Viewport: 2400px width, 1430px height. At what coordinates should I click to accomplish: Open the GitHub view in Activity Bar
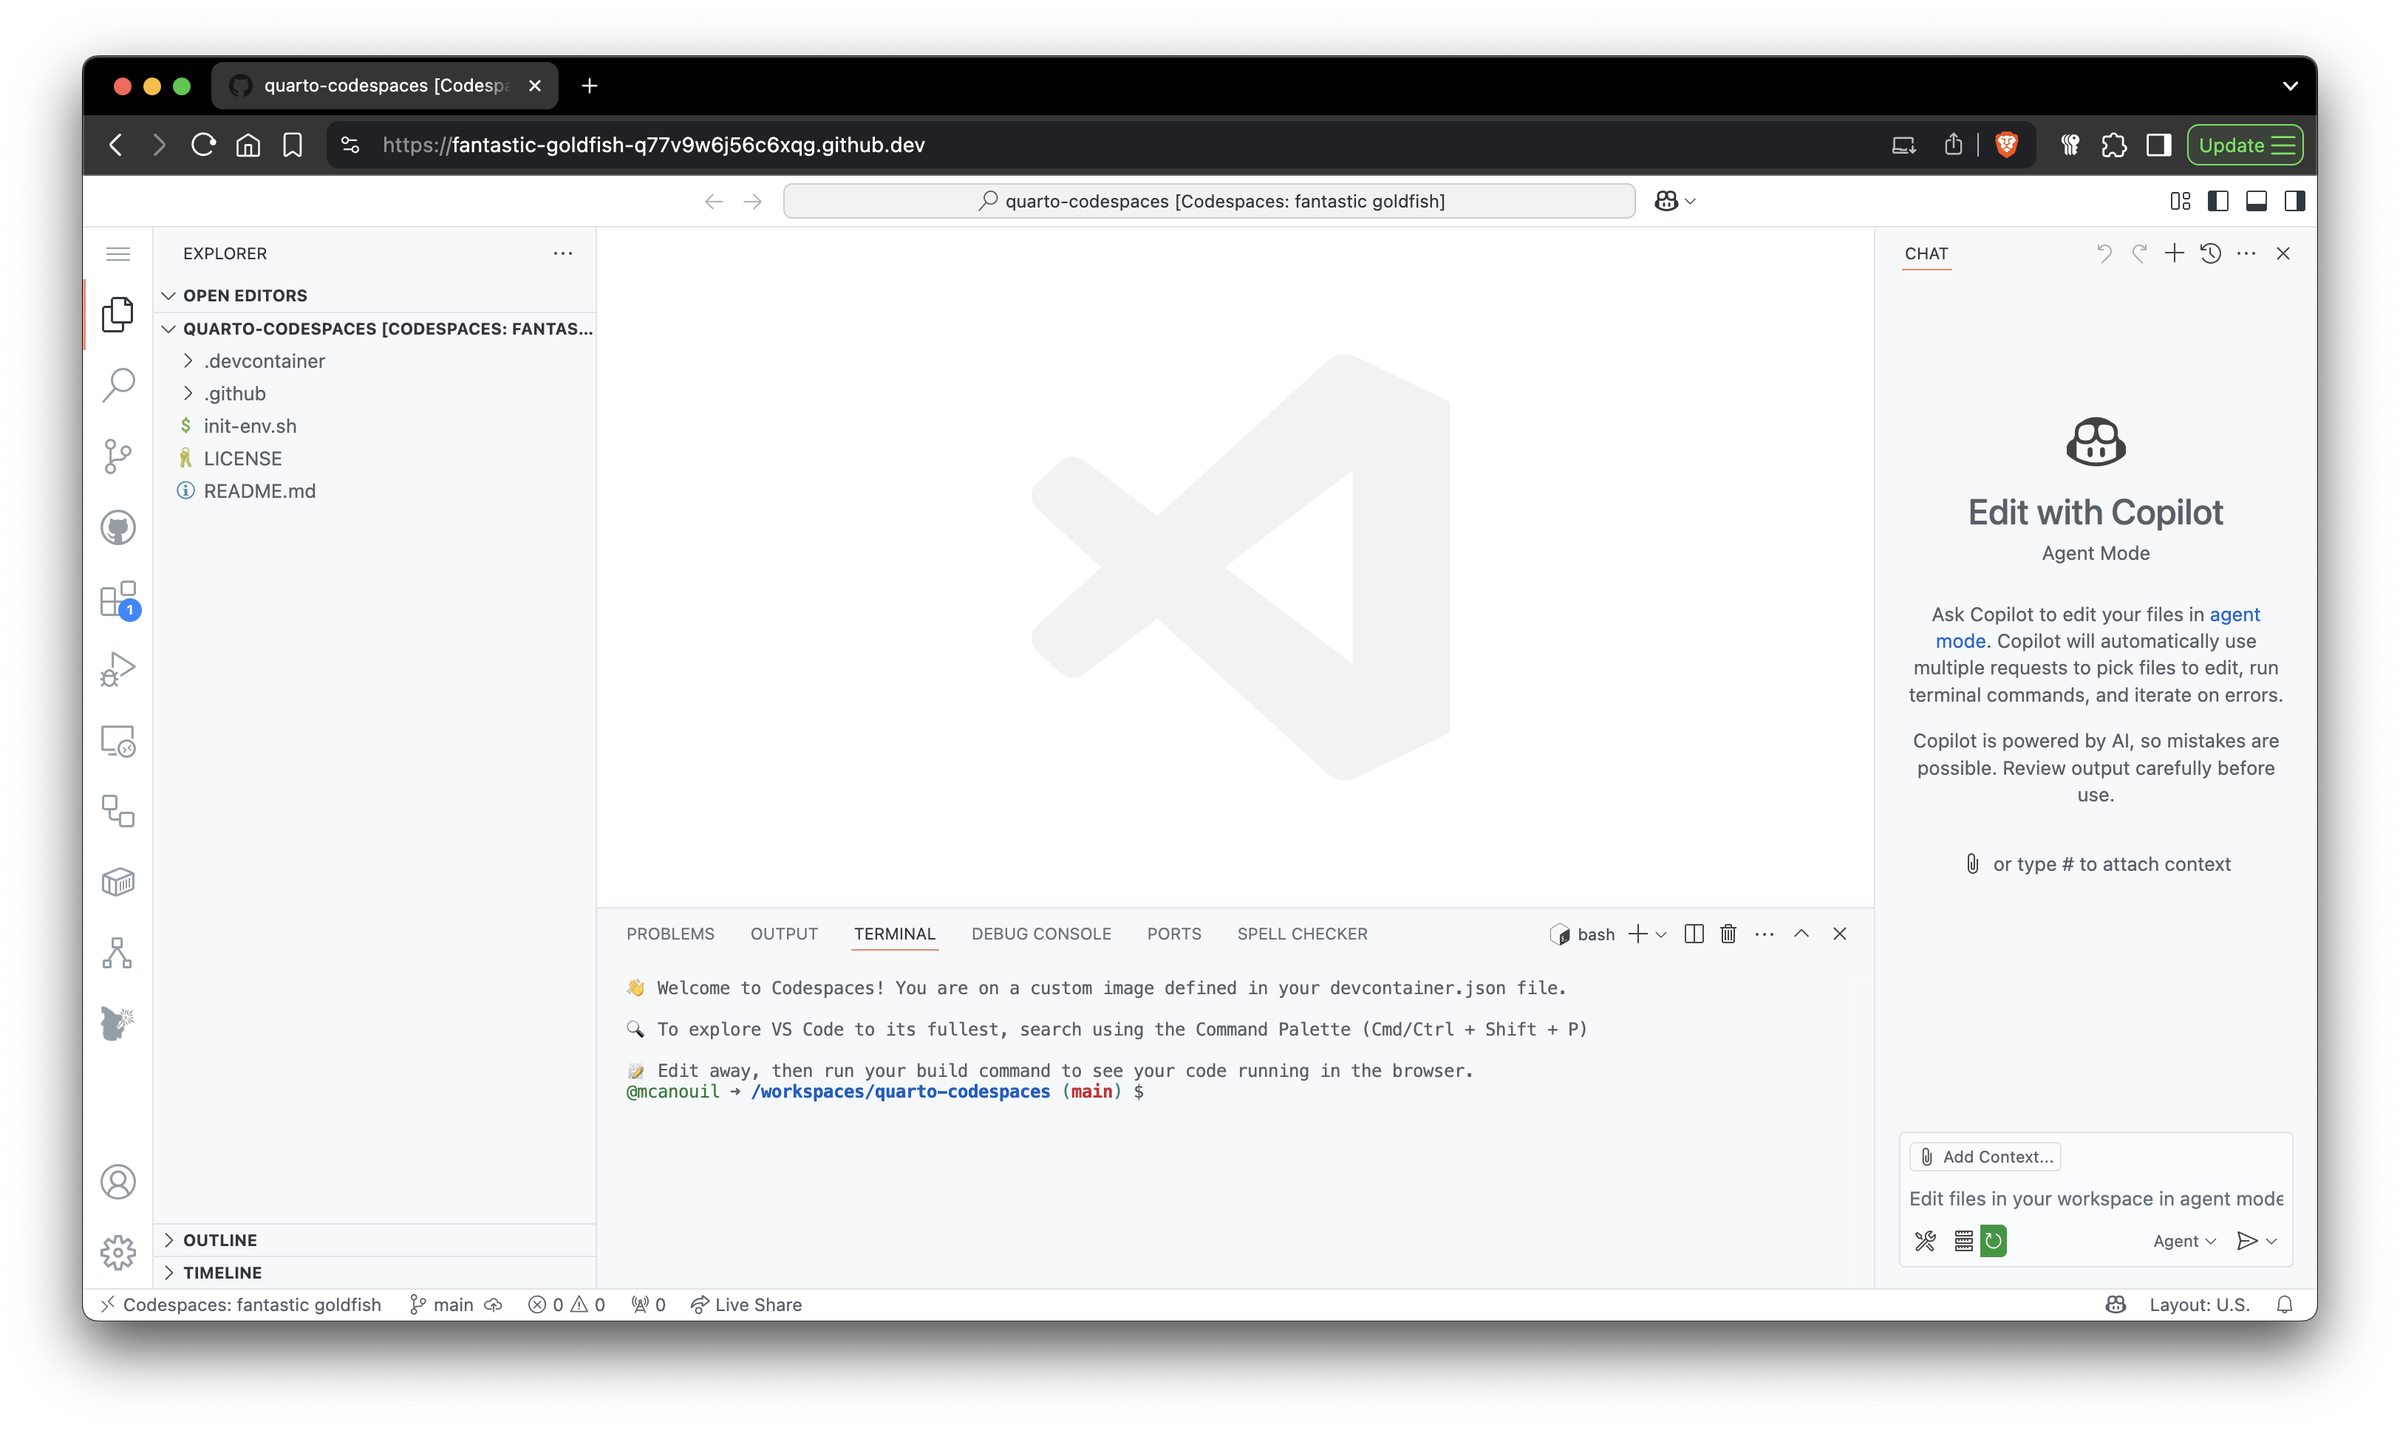(118, 527)
